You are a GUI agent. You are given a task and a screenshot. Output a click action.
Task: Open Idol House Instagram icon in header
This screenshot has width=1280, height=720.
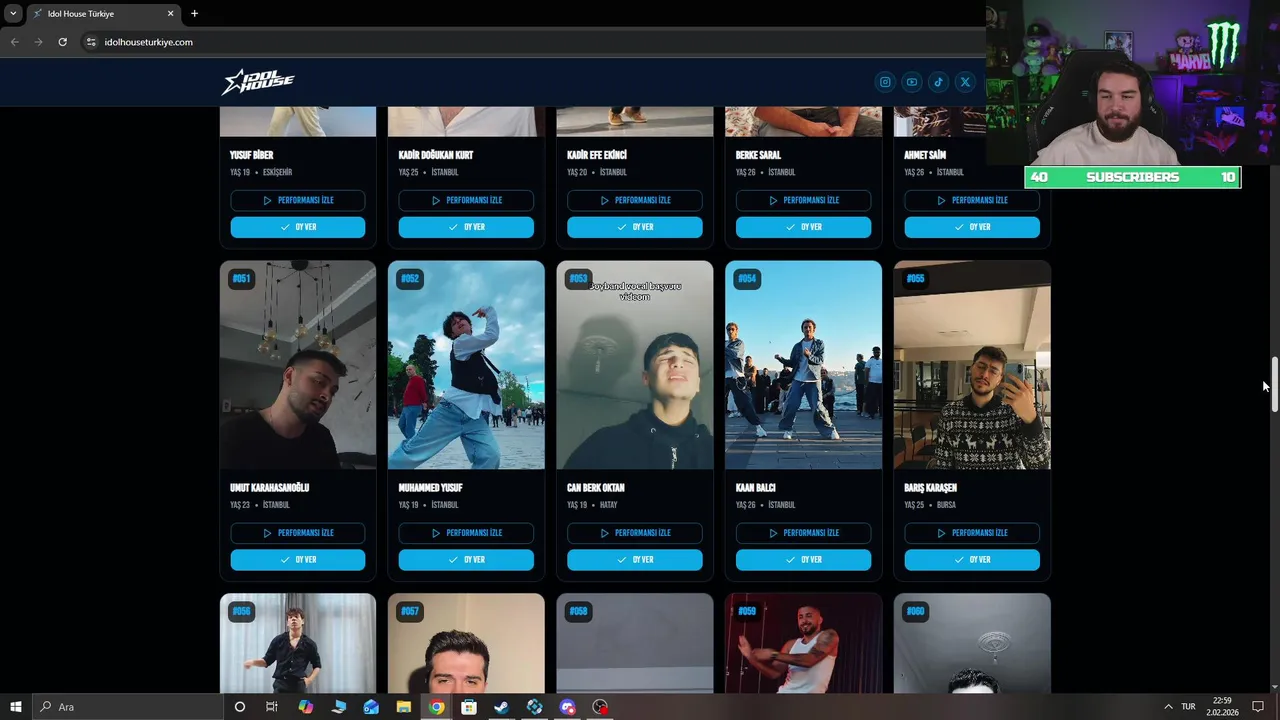click(885, 82)
